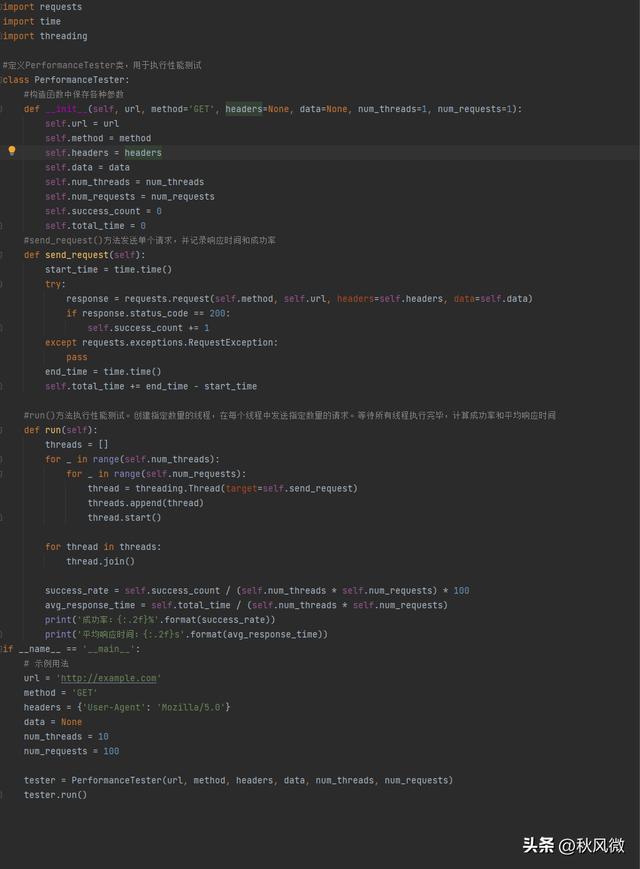Image resolution: width=640 pixels, height=869 pixels.
Task: Click 'if response.status_code == 200:' line
Action: click(x=148, y=313)
